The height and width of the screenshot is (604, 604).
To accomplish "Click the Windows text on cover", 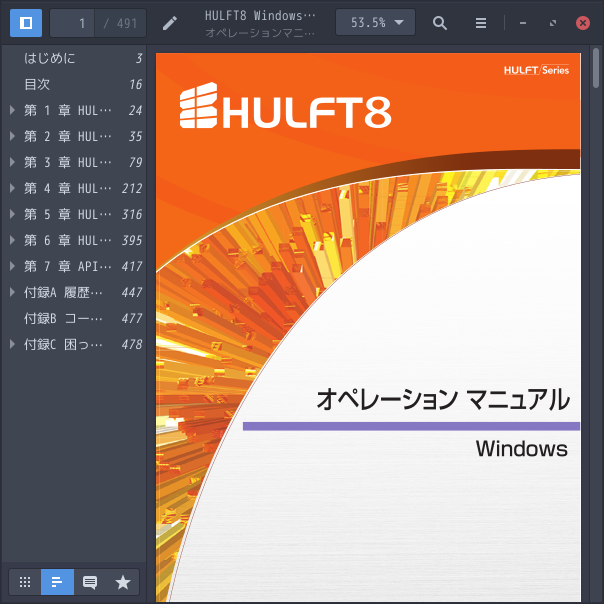I will (x=522, y=449).
